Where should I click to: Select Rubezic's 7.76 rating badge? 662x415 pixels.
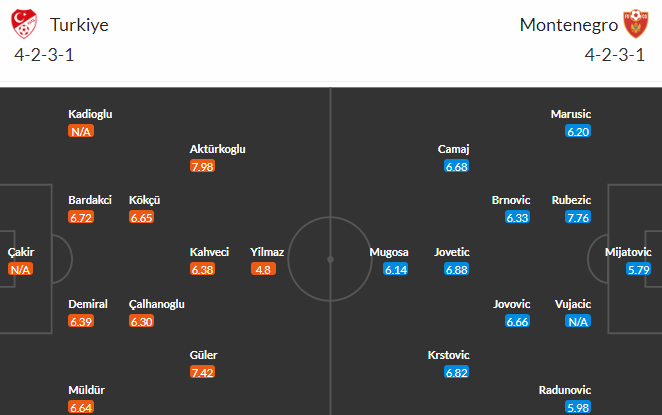578,217
